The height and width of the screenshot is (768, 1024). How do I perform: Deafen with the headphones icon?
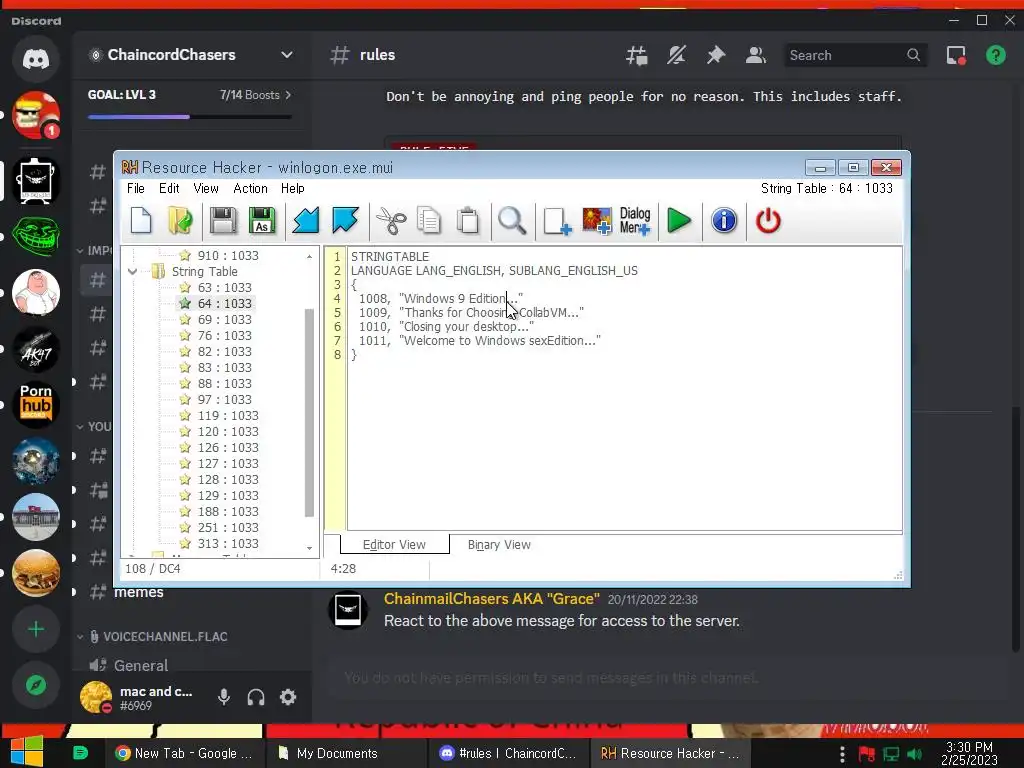[x=256, y=697]
